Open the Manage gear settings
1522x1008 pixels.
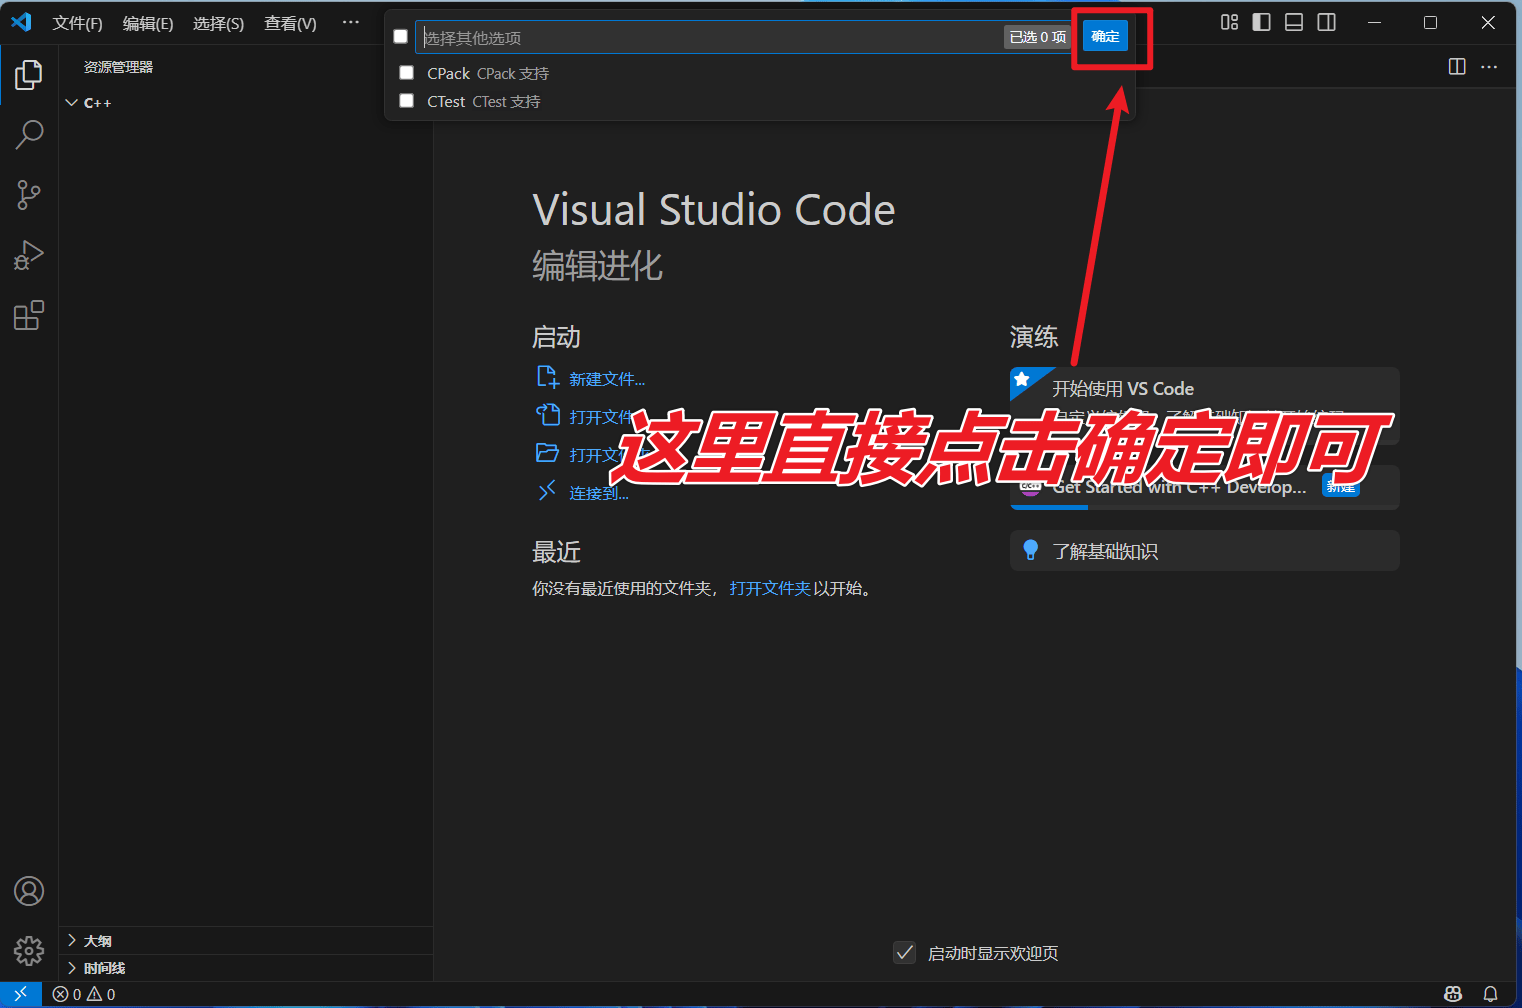coord(29,950)
